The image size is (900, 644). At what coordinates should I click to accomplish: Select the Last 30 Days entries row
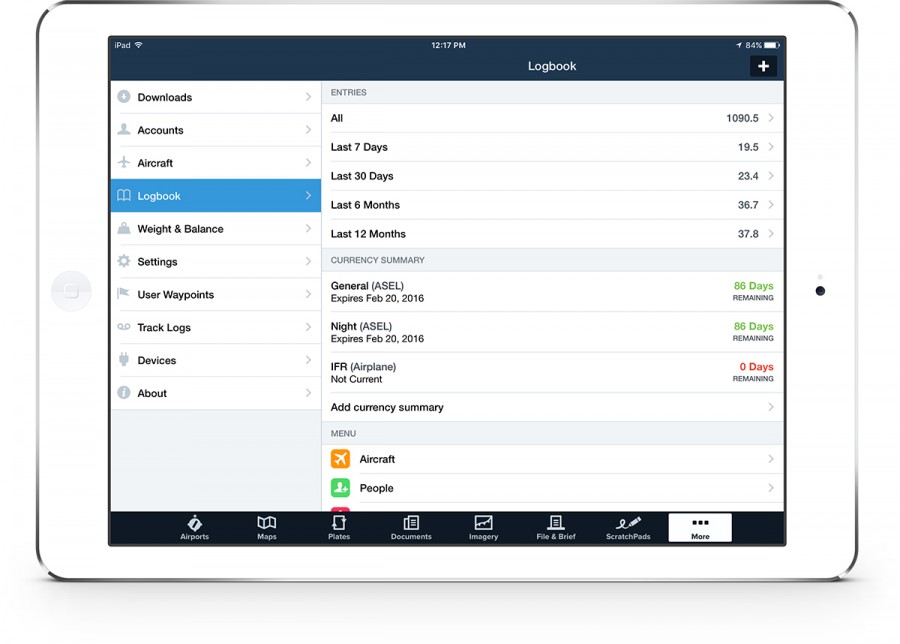(x=555, y=175)
